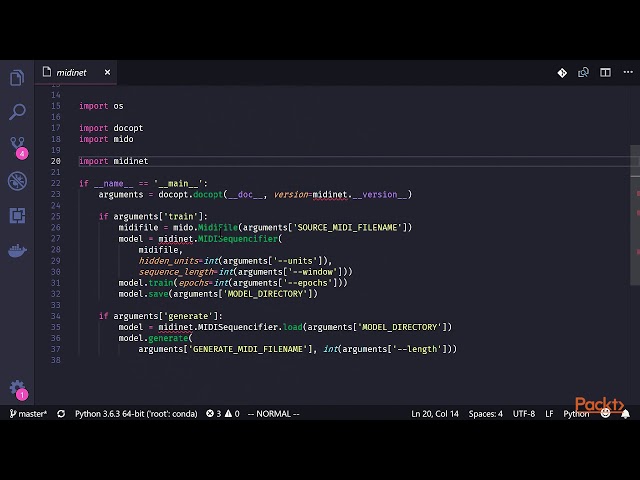The width and height of the screenshot is (640, 480).
Task: Open editor More Actions menu
Action: tap(628, 72)
